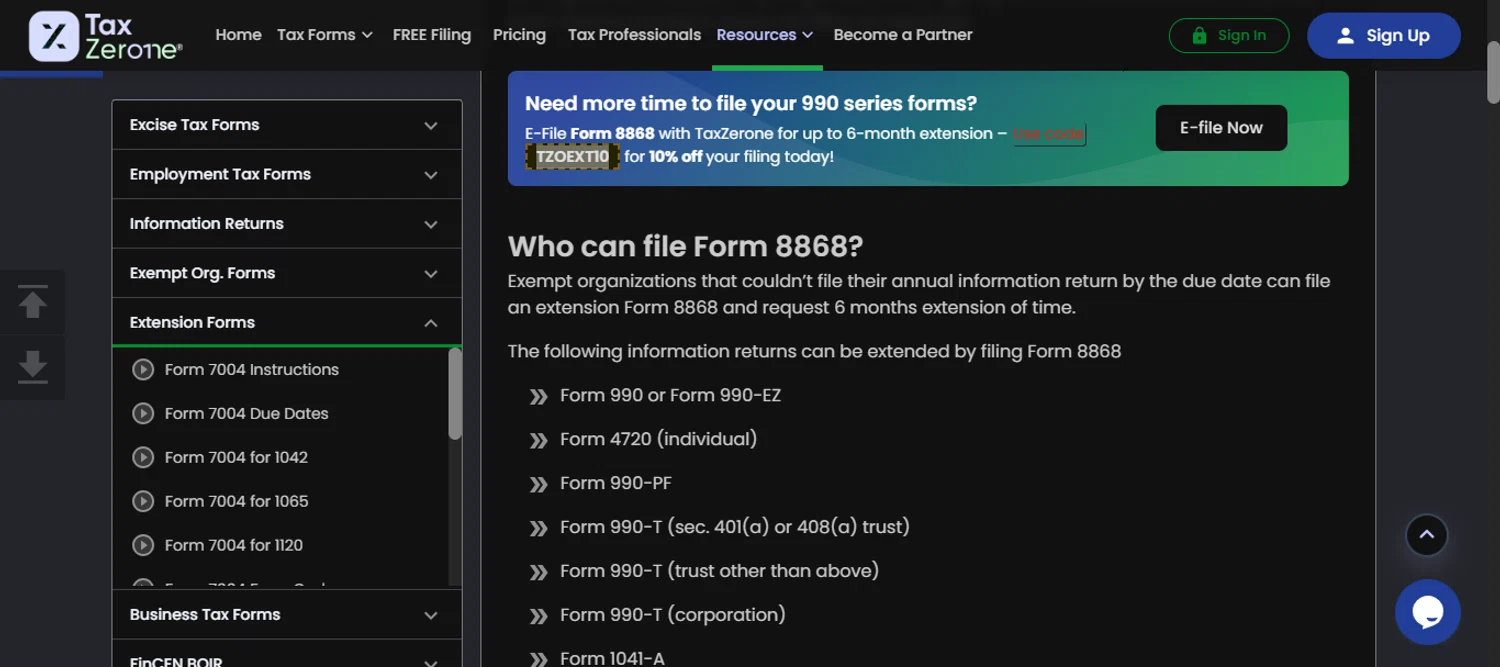Expand the Excise Tax Forms section
Screen dimensions: 1500x667
287,125
